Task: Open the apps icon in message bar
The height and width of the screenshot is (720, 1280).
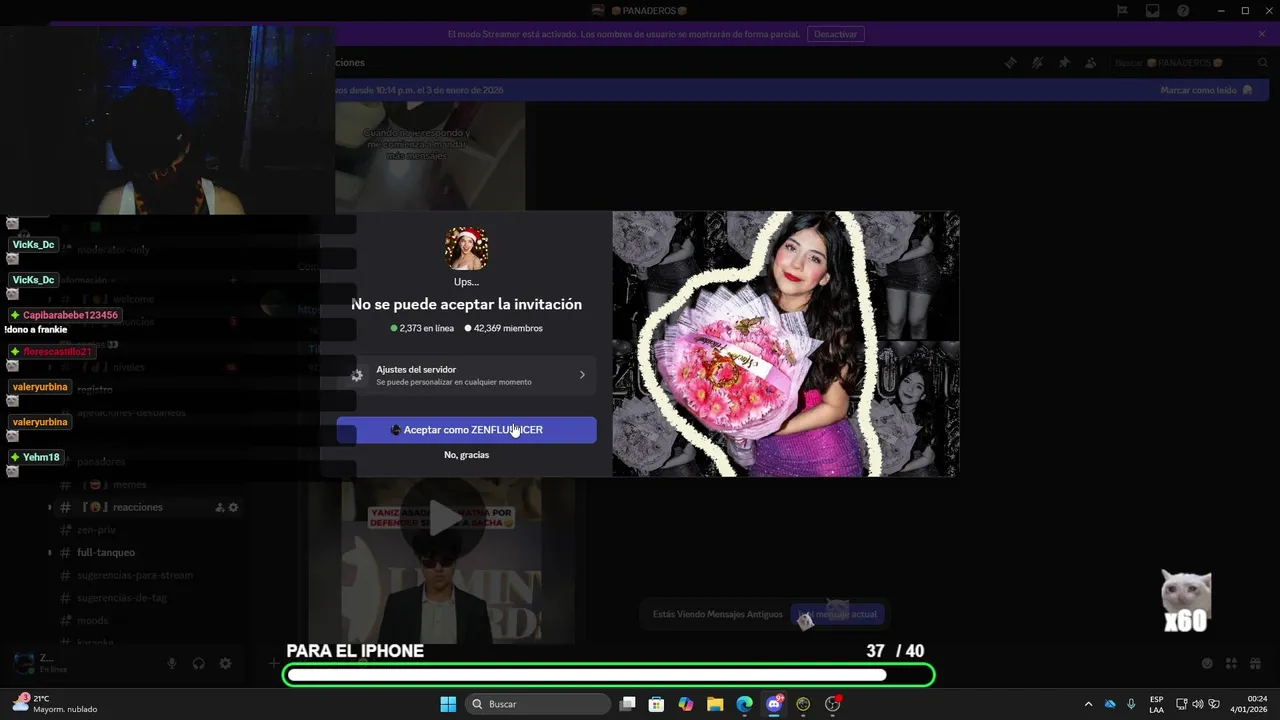Action: (1231, 663)
